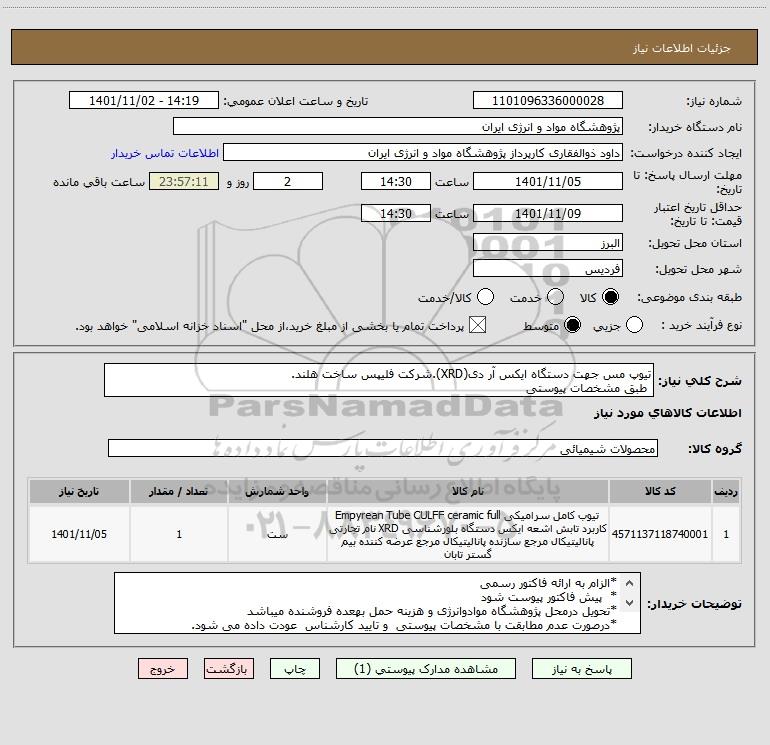This screenshot has width=770, height=745.
Task: Select the کالا/خدمت radio button
Action: click(486, 297)
